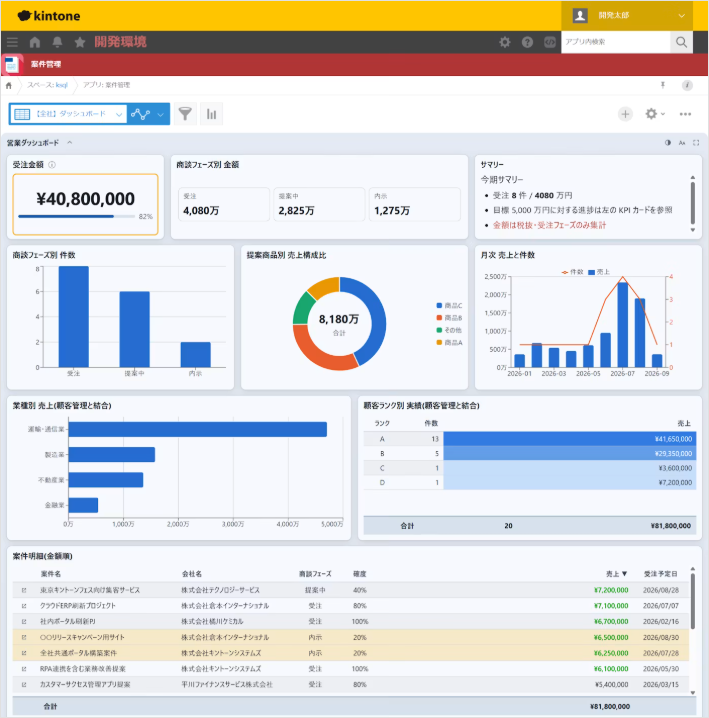
Task: Open the bar chart aggregate icon
Action: click(x=211, y=114)
